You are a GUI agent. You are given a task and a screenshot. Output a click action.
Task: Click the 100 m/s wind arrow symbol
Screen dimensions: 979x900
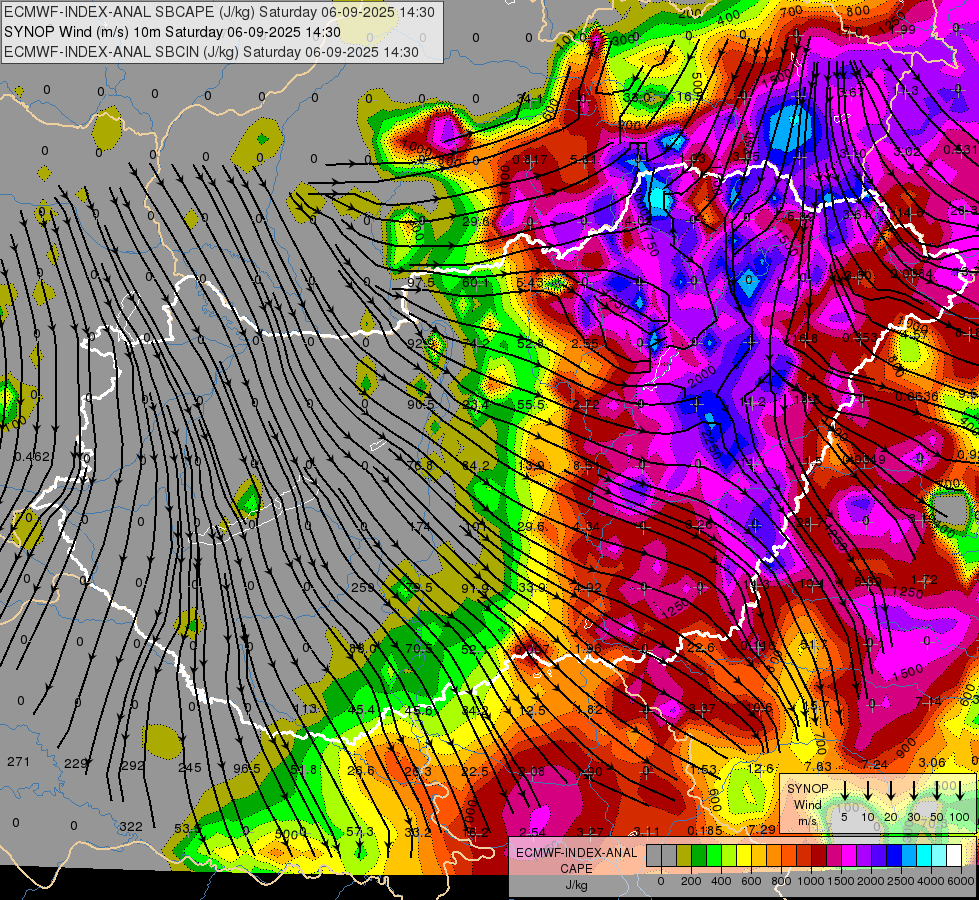[x=960, y=790]
